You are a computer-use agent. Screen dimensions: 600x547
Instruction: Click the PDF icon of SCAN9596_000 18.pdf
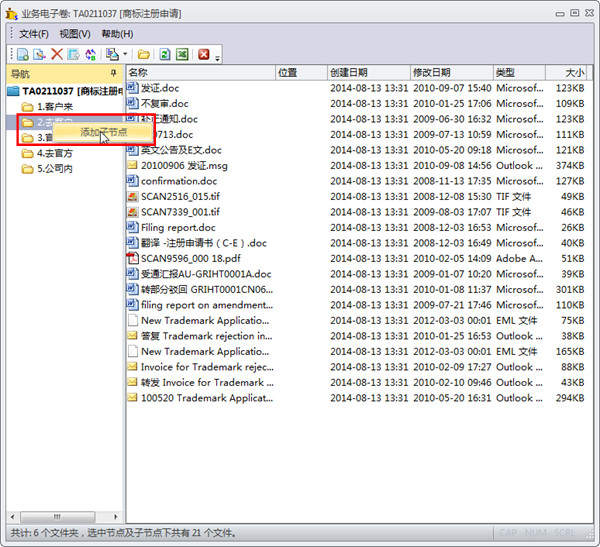point(132,258)
